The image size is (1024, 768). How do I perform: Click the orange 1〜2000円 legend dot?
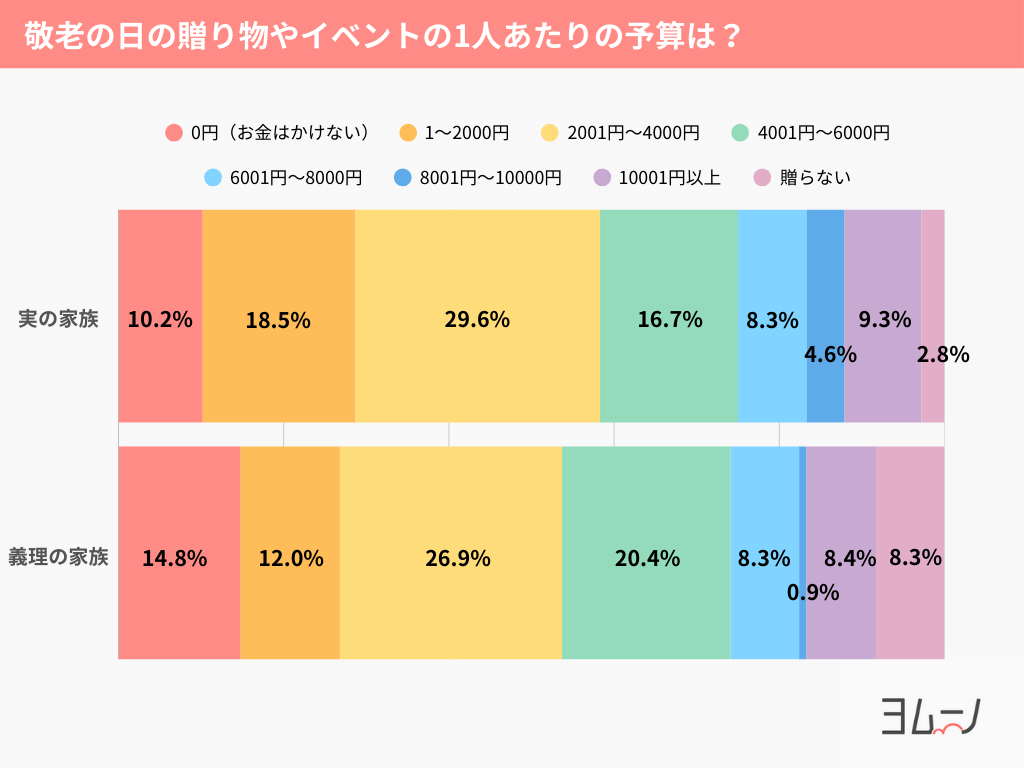pyautogui.click(x=408, y=132)
